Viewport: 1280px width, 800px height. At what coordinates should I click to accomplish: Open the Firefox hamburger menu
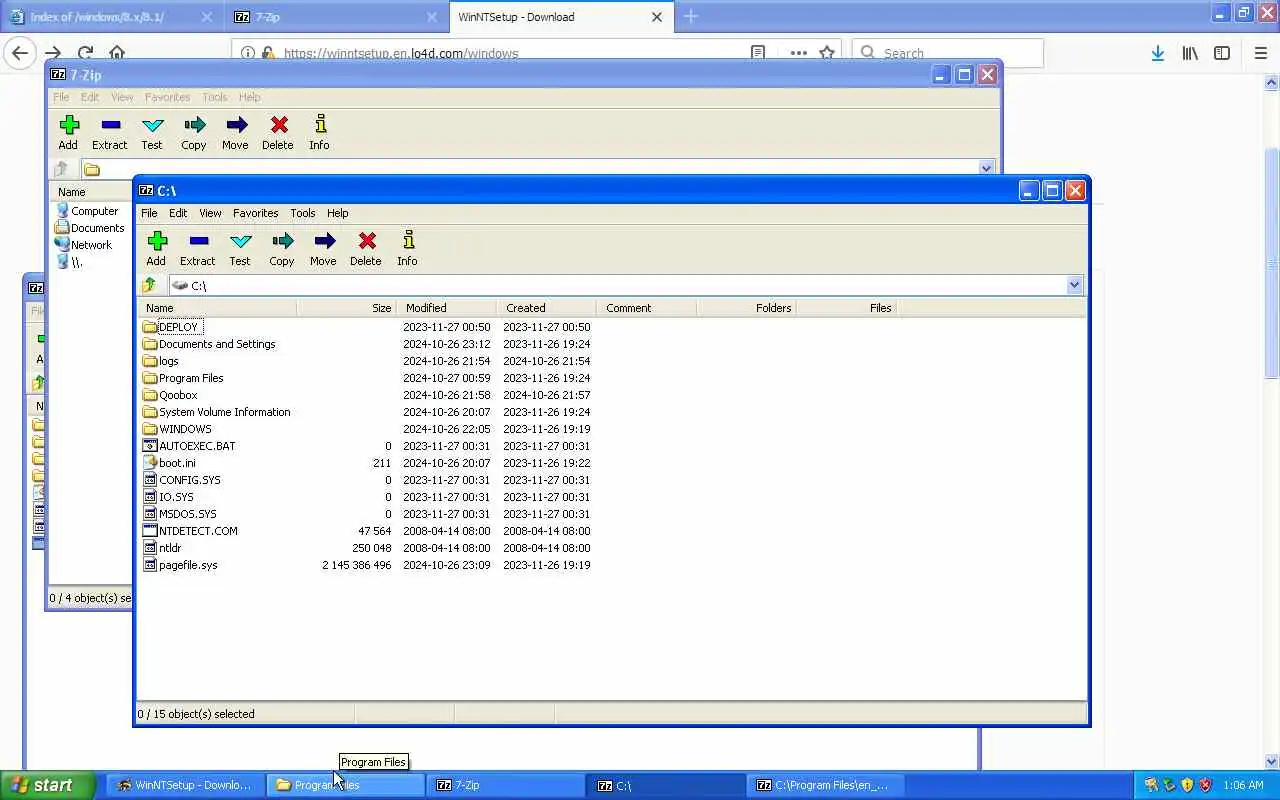point(1260,53)
